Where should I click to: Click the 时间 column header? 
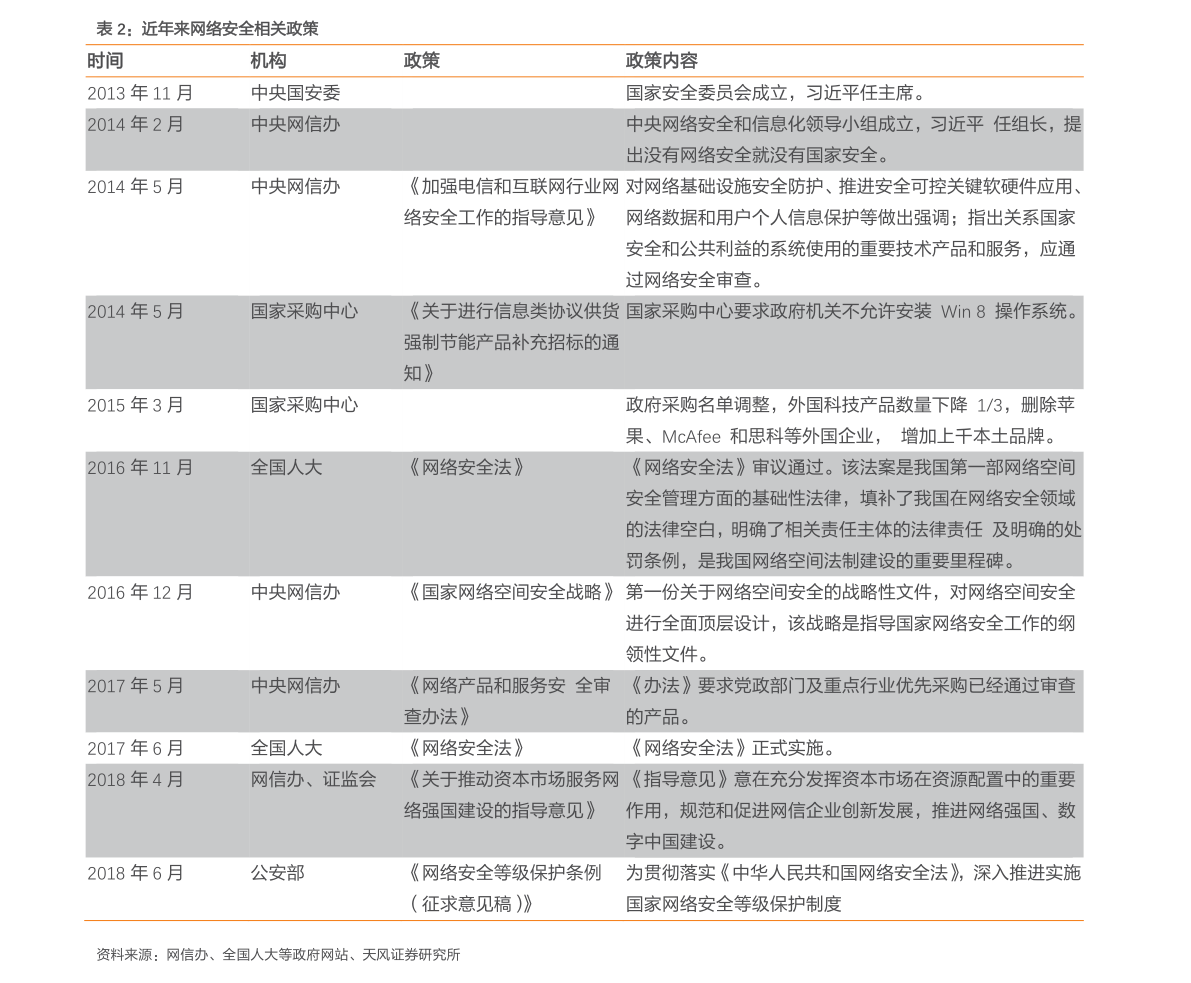click(x=103, y=60)
